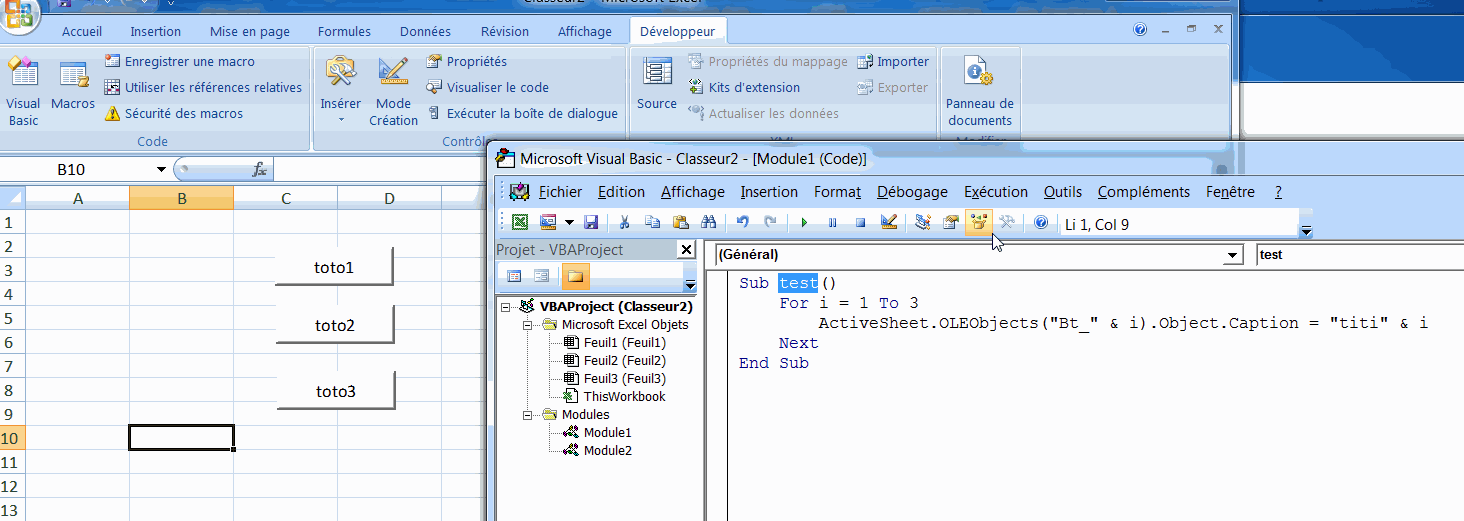Click the Excel ribbon help question icon
Image resolution: width=1464 pixels, height=521 pixels.
click(x=1140, y=30)
